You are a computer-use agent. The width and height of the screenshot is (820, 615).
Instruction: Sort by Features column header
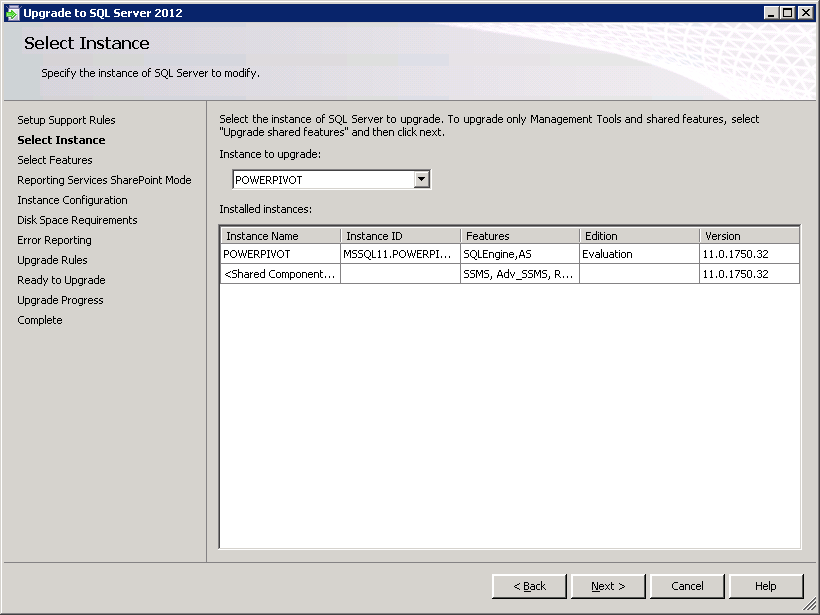pos(520,236)
